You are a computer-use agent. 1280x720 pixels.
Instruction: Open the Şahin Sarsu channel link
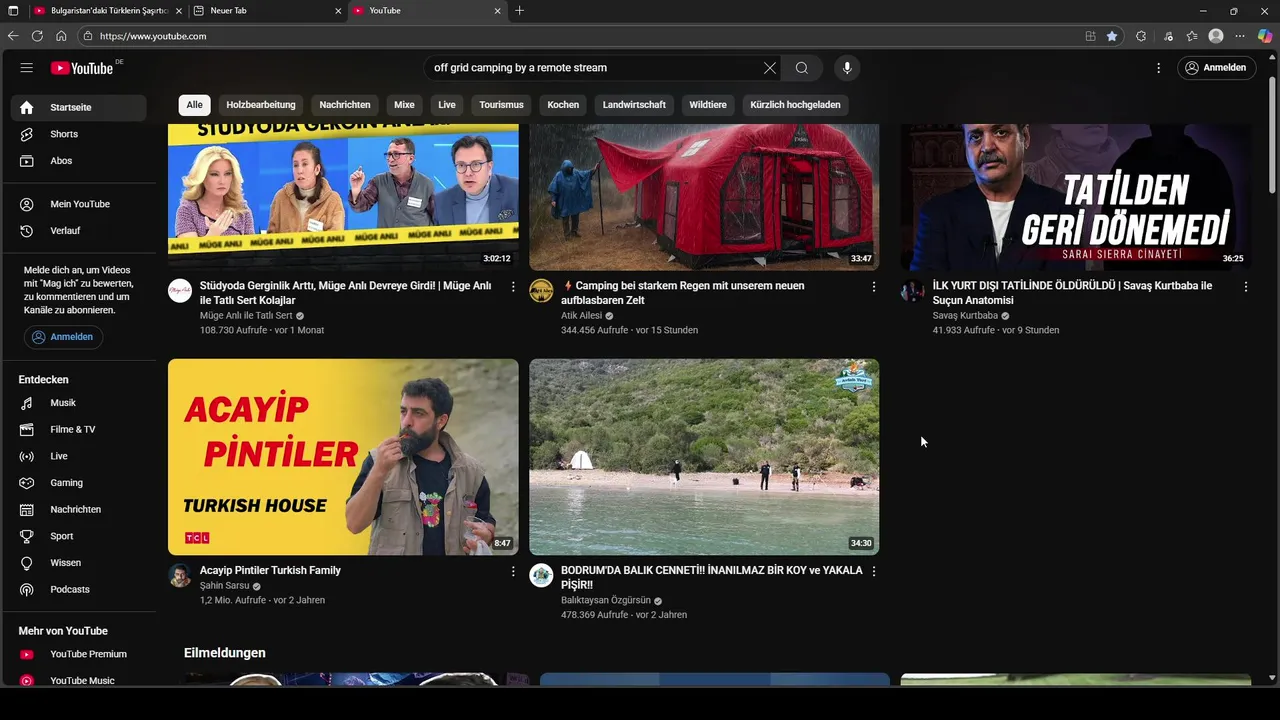pyautogui.click(x=224, y=586)
